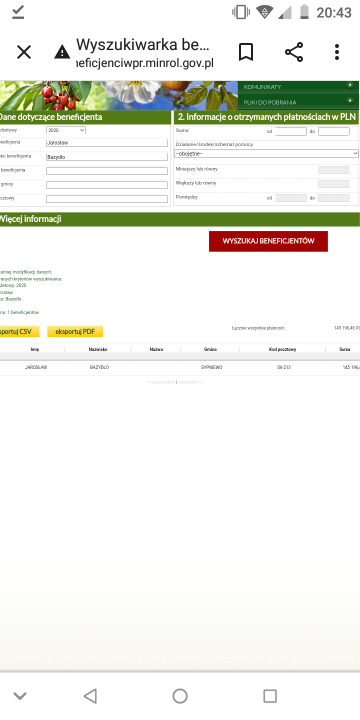Go to the poprzednia page link
Screen dimensions: 360x720
[x=161, y=382]
